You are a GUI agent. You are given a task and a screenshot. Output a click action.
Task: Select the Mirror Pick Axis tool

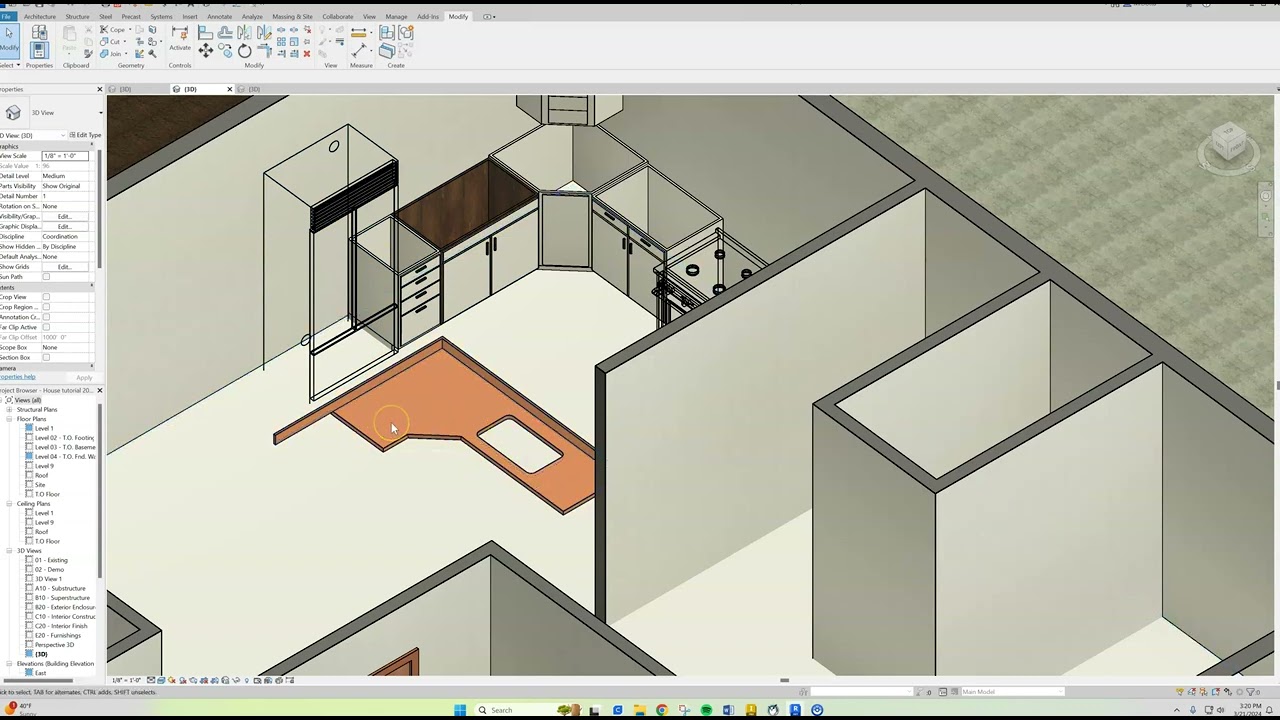pos(245,33)
